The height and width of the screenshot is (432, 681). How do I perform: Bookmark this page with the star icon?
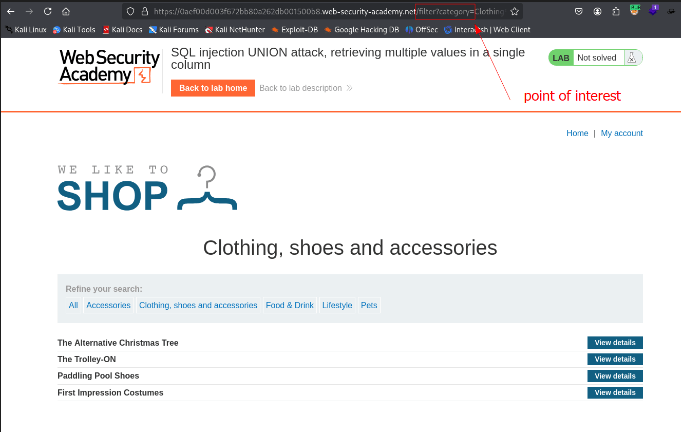point(514,11)
